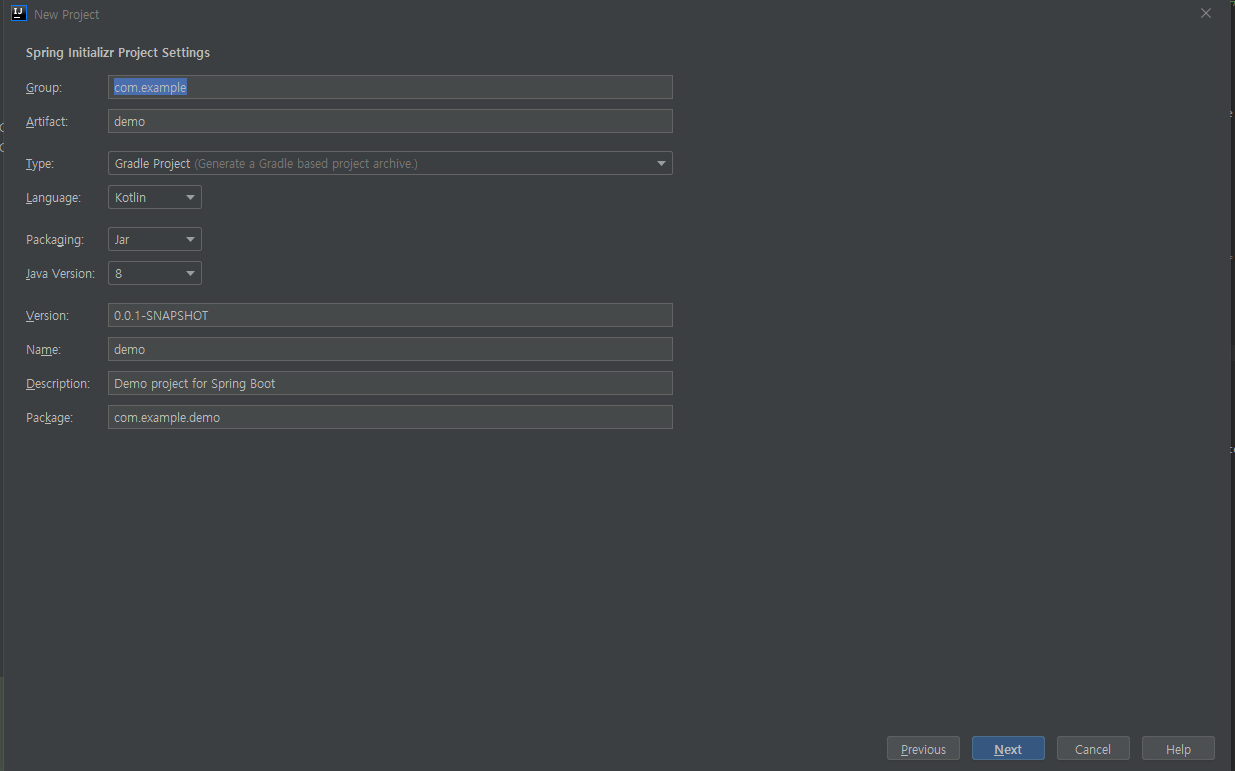
Task: Cancel the new project wizard
Action: point(1093,749)
